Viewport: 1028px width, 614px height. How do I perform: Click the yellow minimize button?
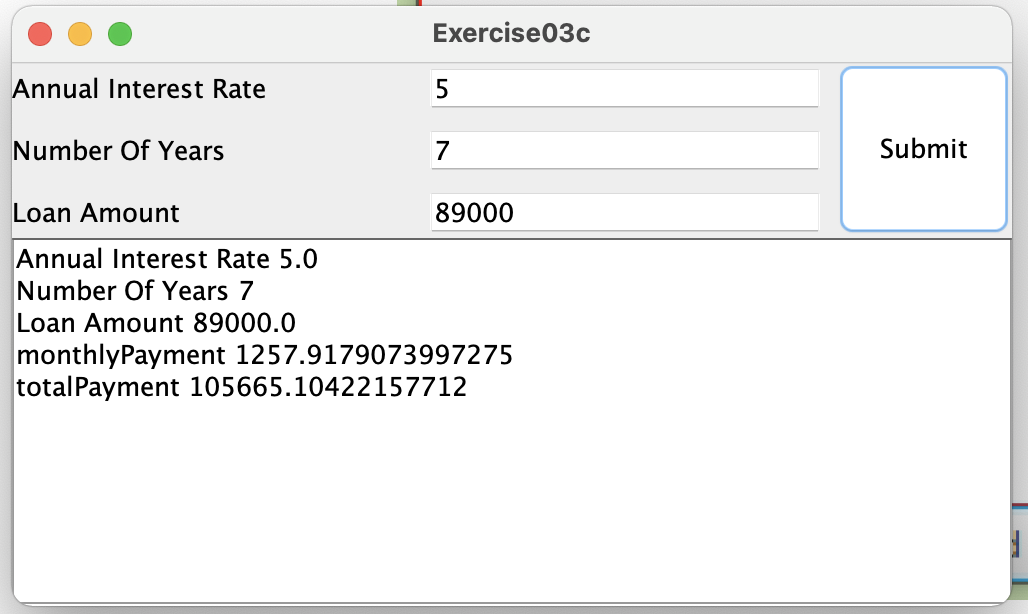tap(79, 33)
